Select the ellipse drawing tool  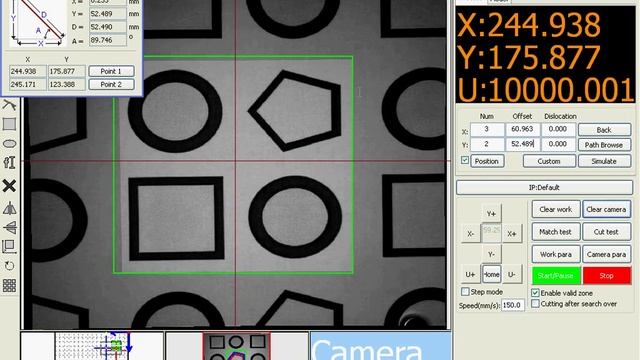[9, 144]
